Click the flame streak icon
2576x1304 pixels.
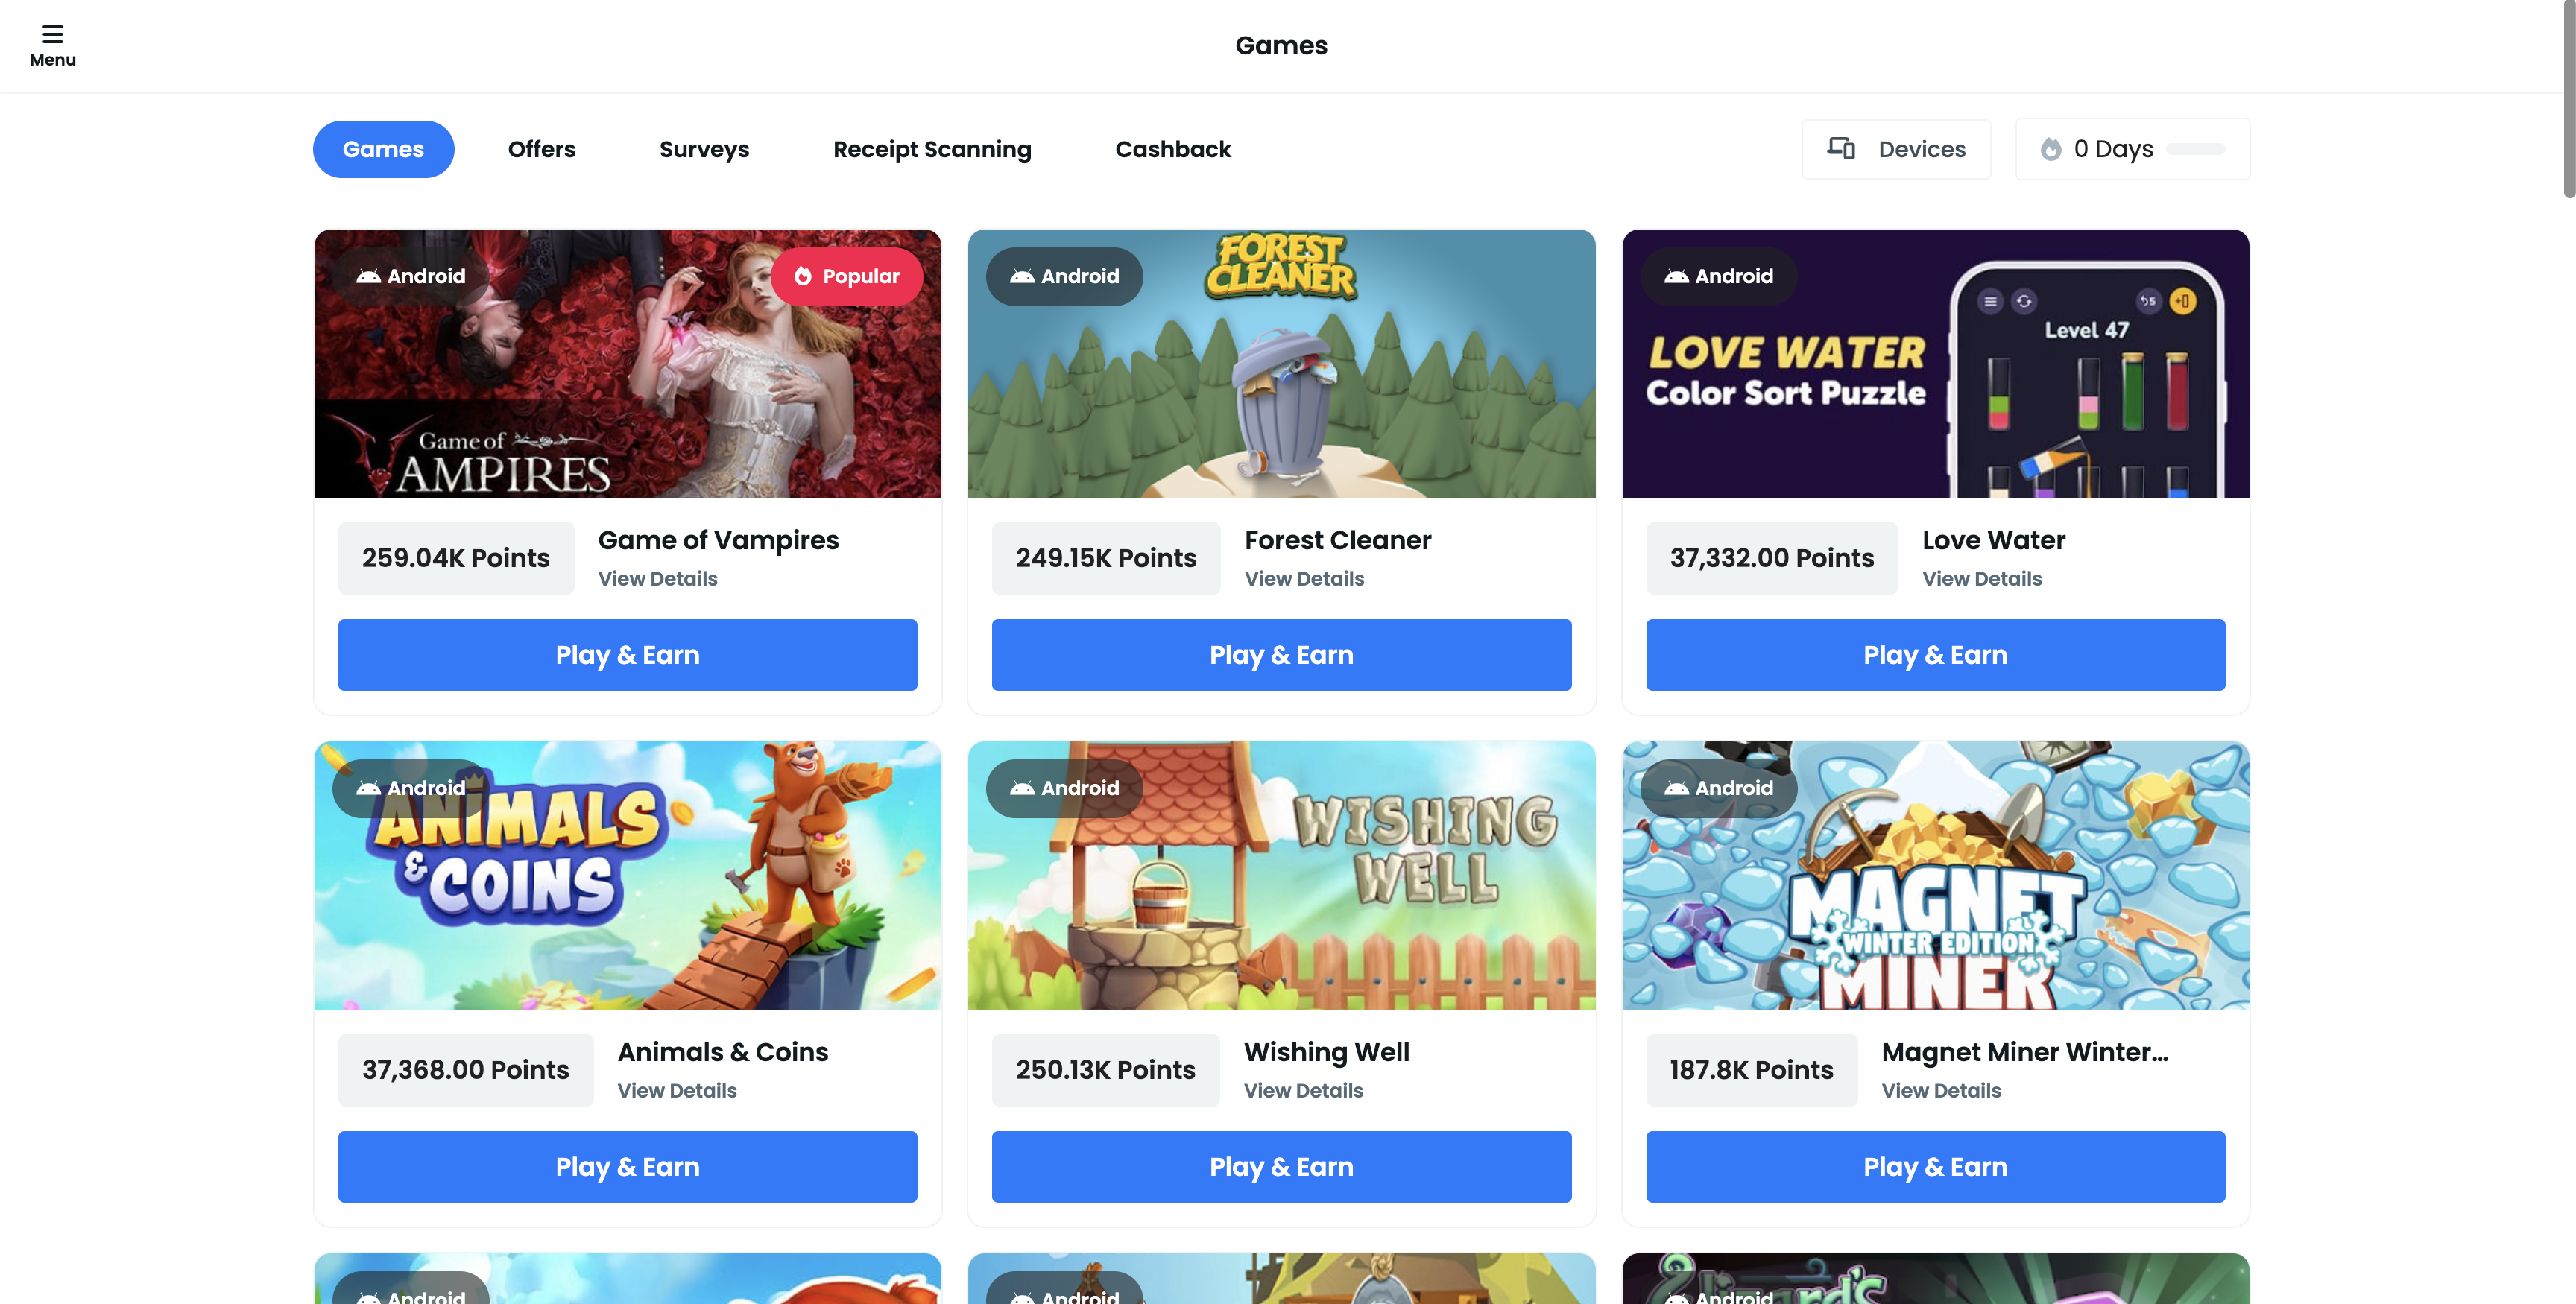point(2050,149)
